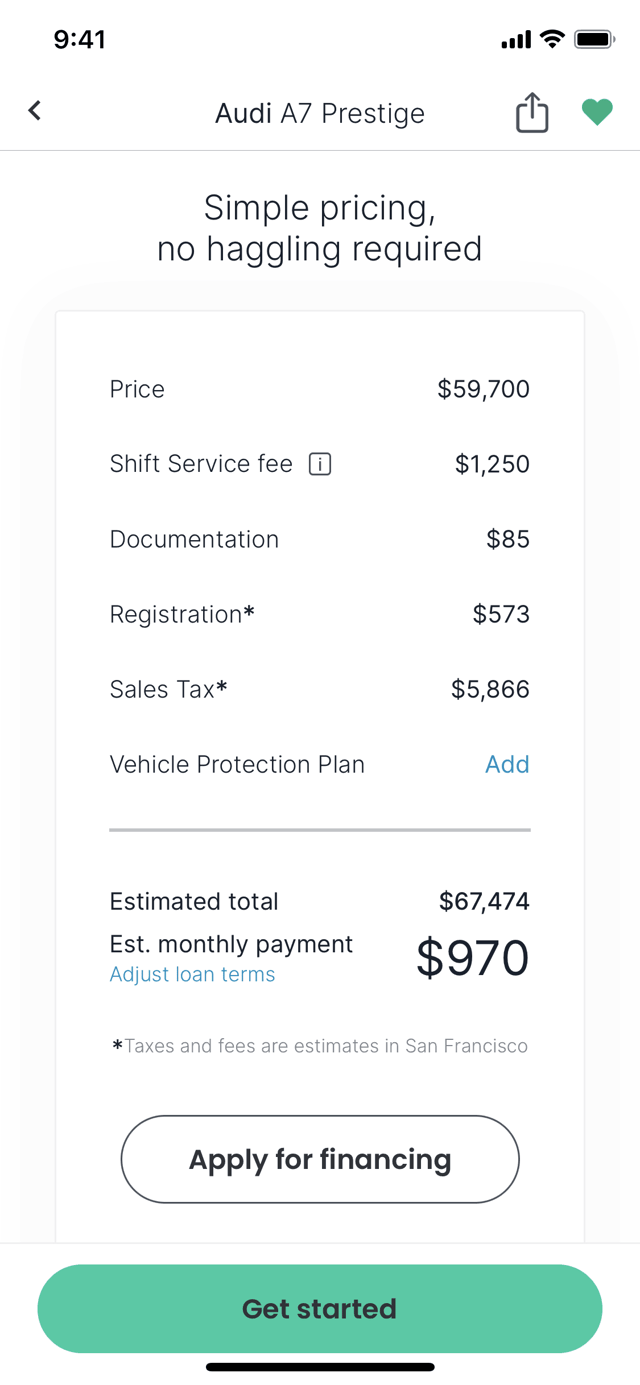640x1385 pixels.
Task: Open Adjust loan terms link
Action: point(192,974)
